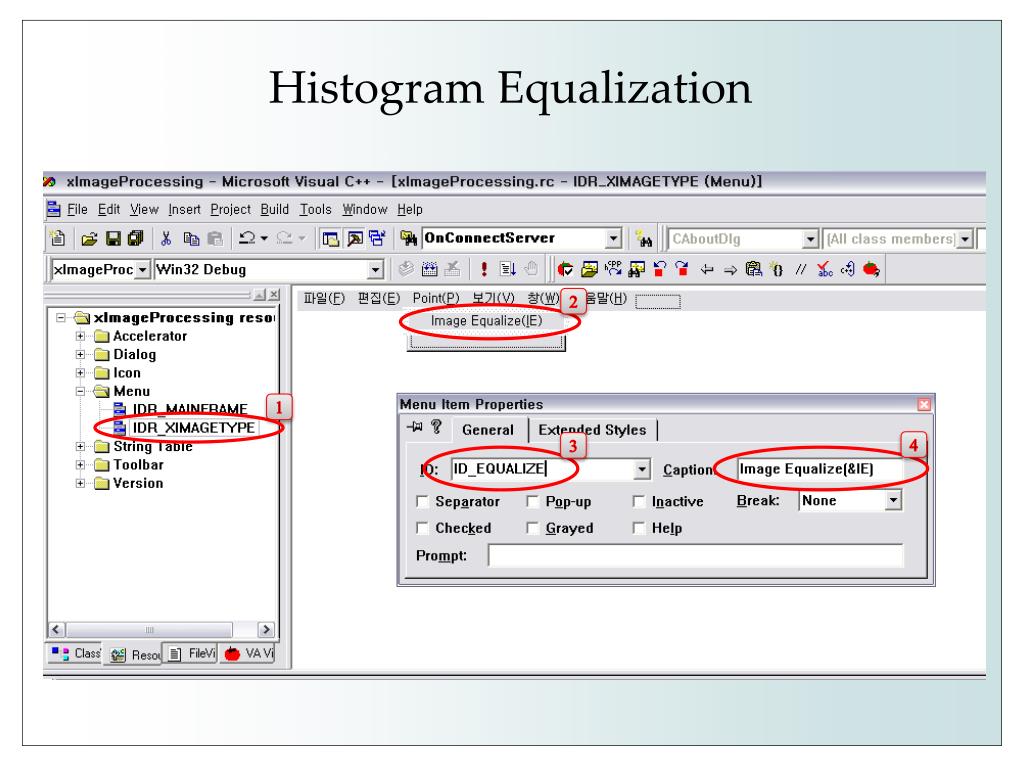
Task: Expand the Toolbar folder node
Action: (80, 465)
